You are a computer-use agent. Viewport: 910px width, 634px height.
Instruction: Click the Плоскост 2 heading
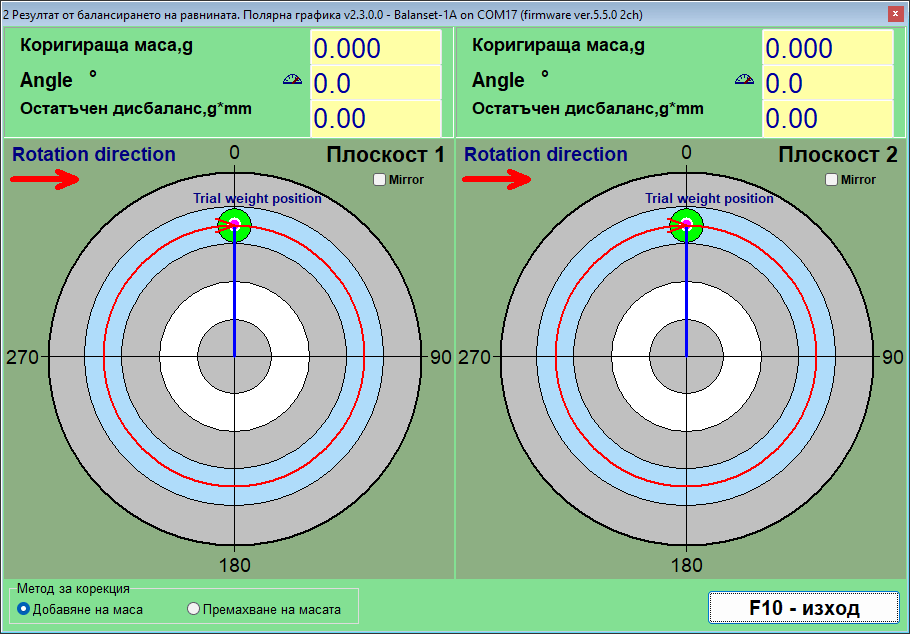(838, 155)
